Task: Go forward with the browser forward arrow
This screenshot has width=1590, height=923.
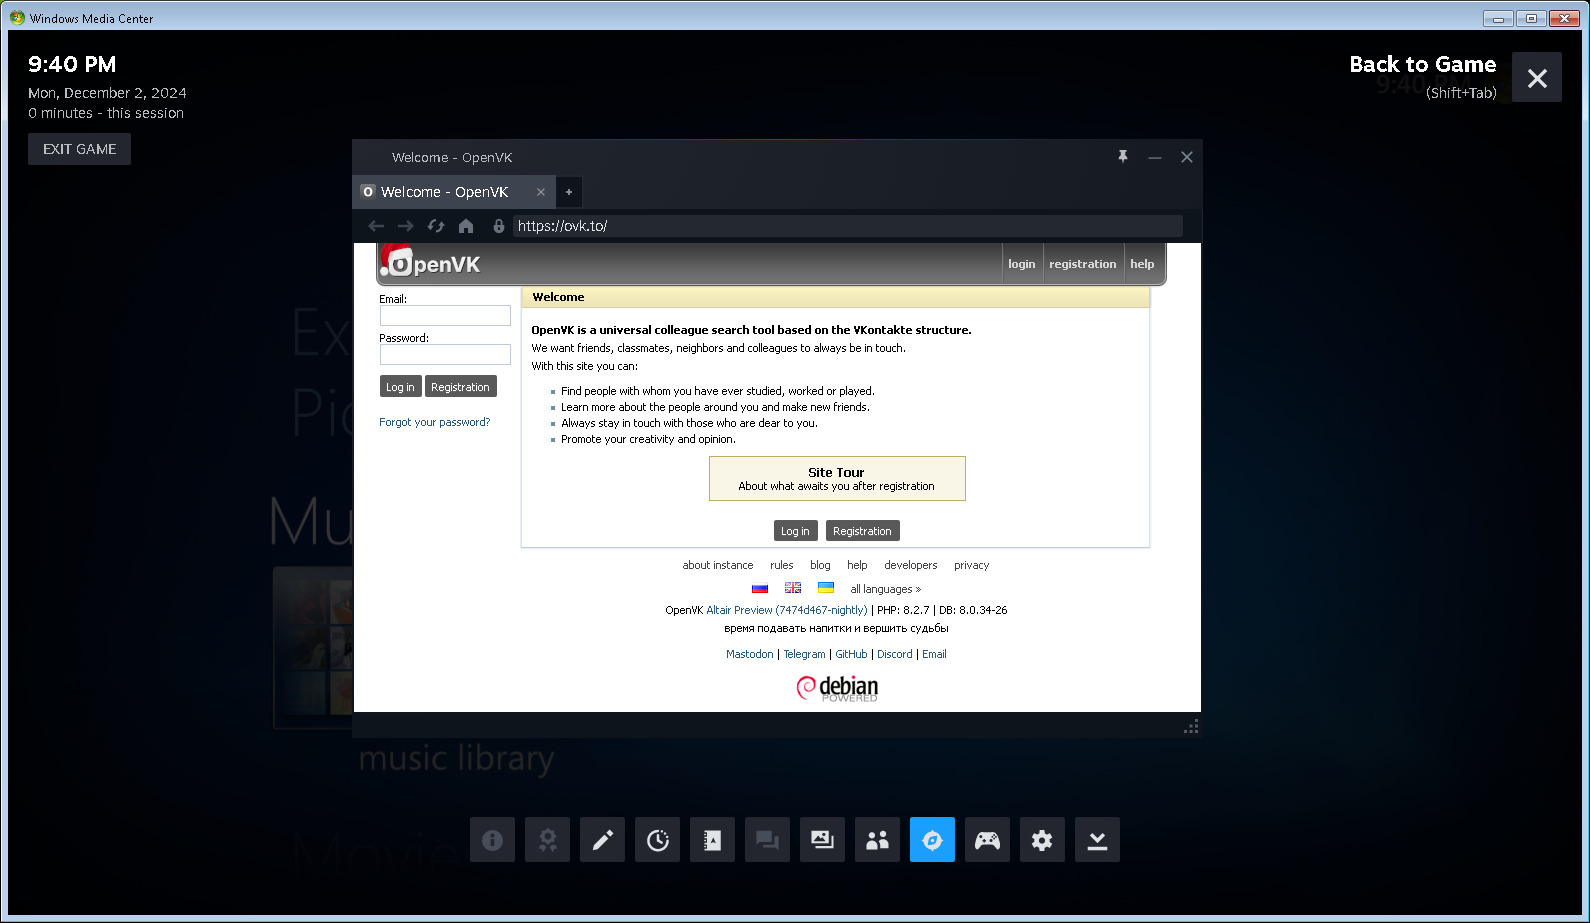Action: (405, 226)
